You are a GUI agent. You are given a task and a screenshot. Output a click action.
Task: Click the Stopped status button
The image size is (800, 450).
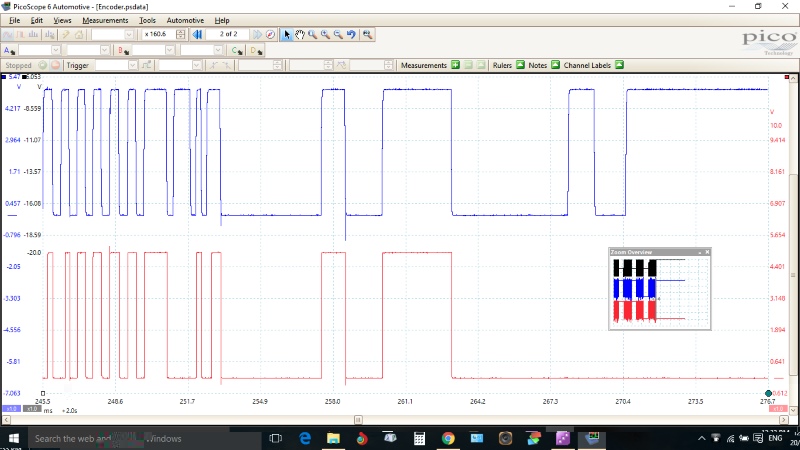(x=18, y=65)
